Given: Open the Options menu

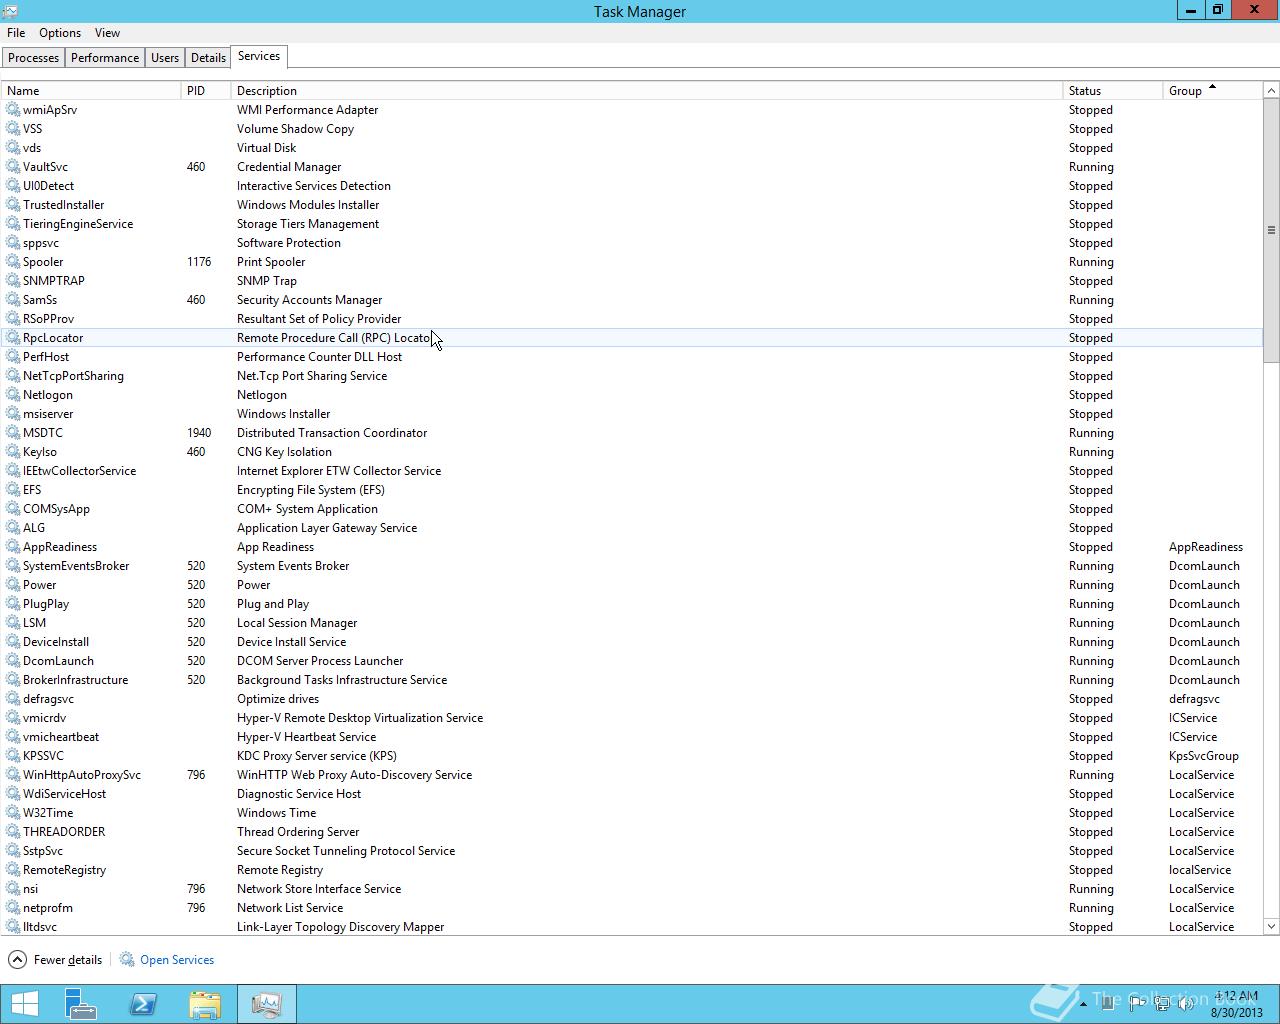Looking at the screenshot, I should pyautogui.click(x=60, y=33).
